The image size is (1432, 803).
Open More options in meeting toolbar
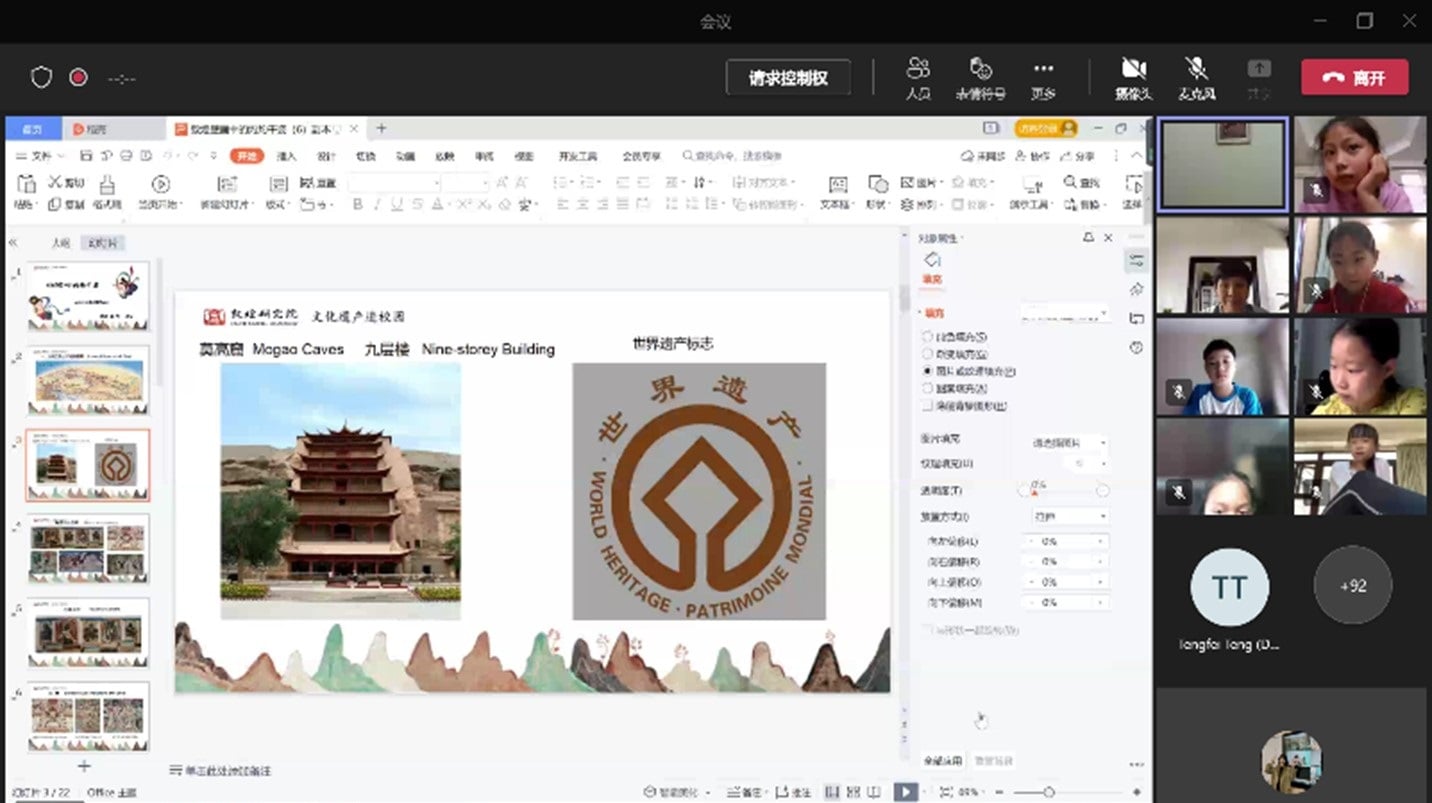point(1044,77)
